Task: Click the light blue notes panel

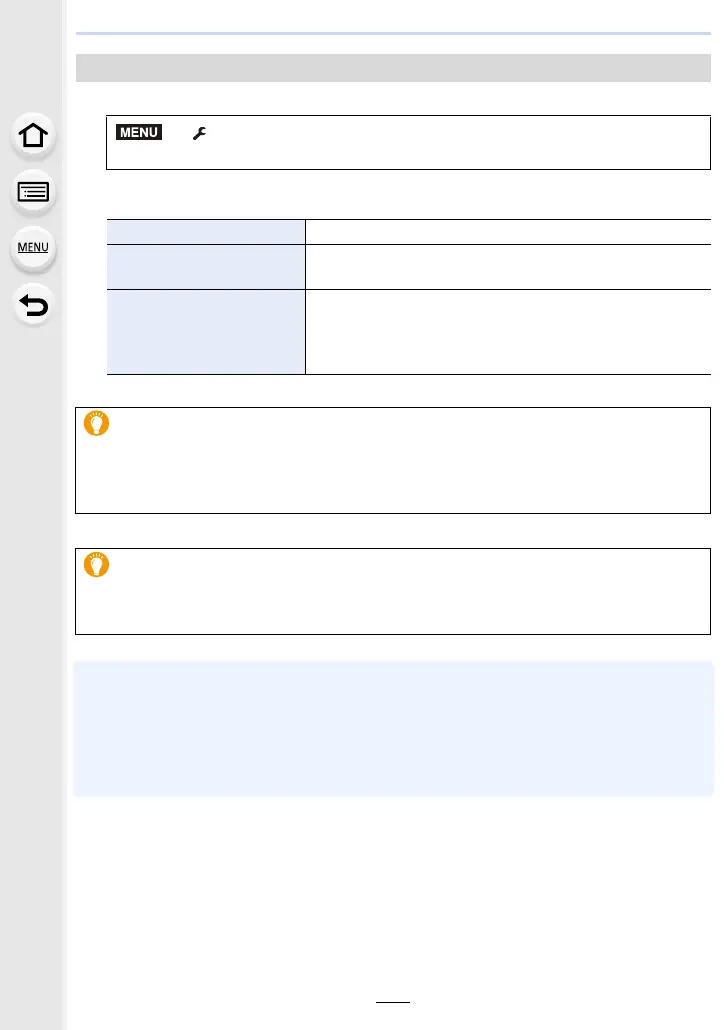Action: (393, 728)
